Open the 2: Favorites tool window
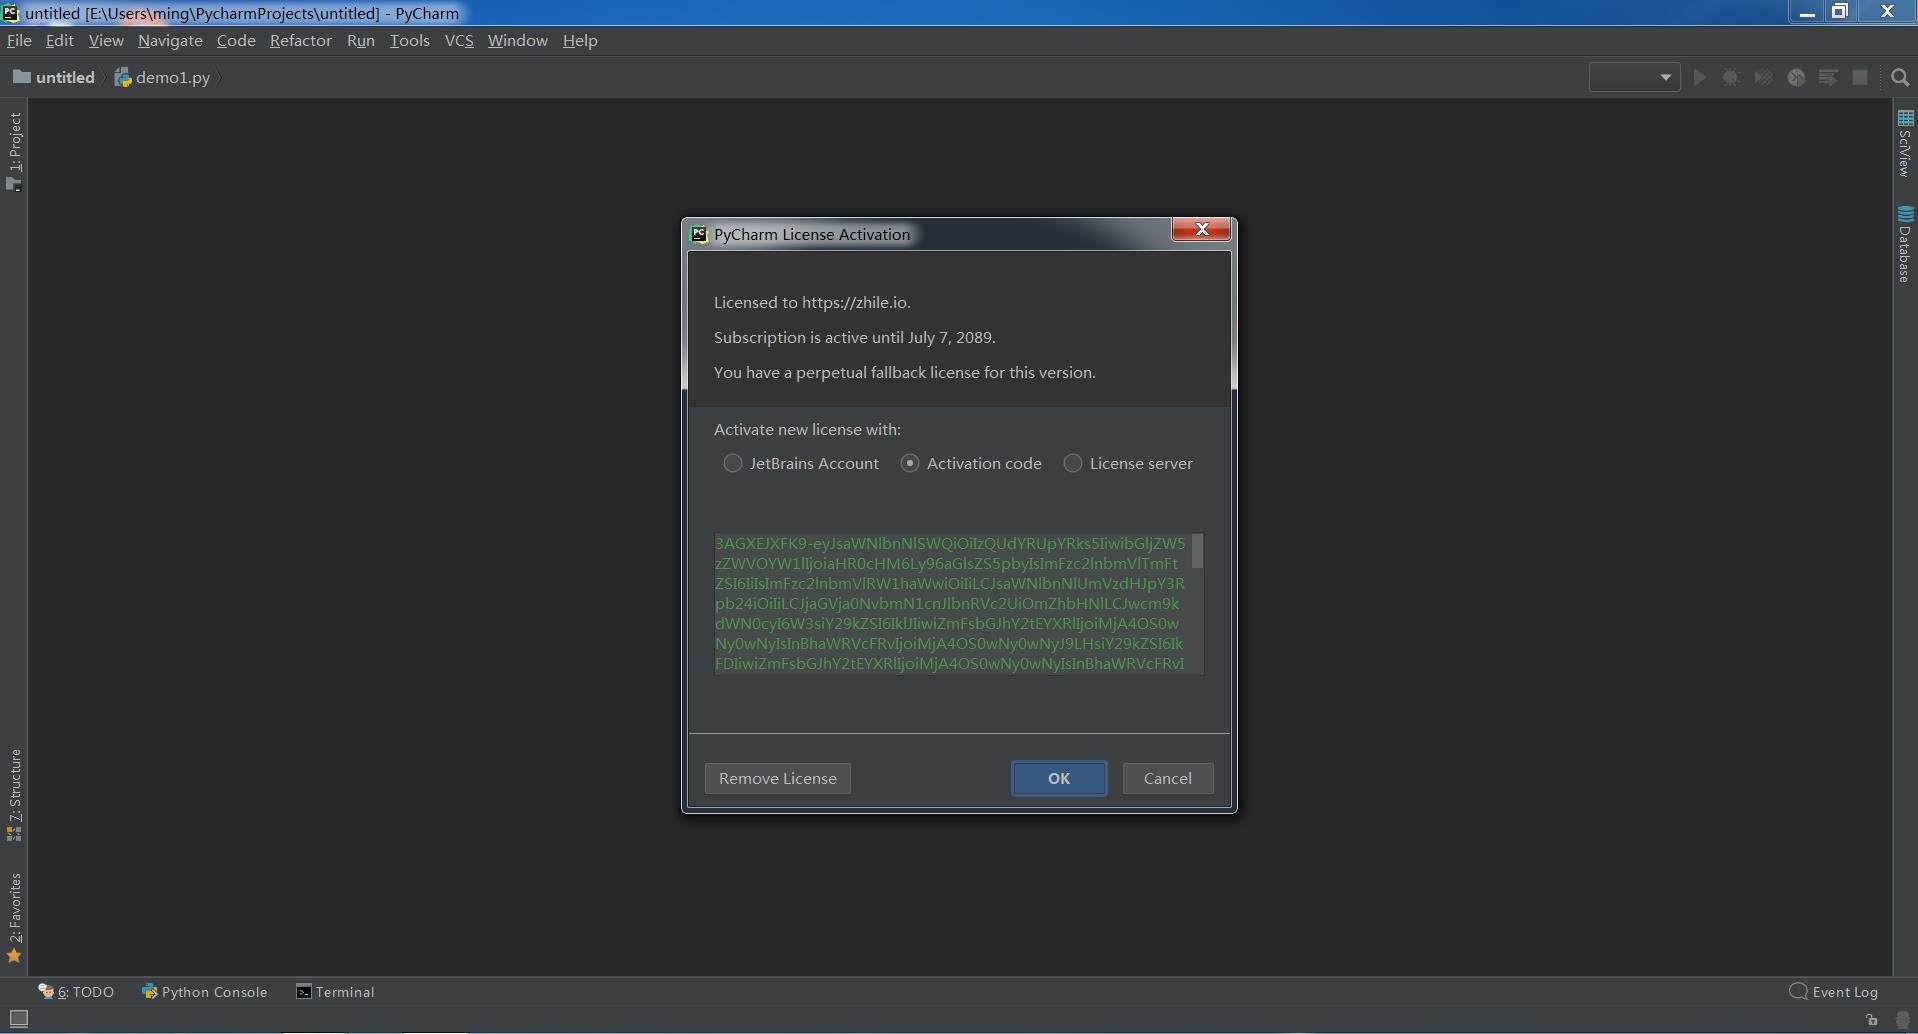Image resolution: width=1918 pixels, height=1034 pixels. [x=14, y=918]
